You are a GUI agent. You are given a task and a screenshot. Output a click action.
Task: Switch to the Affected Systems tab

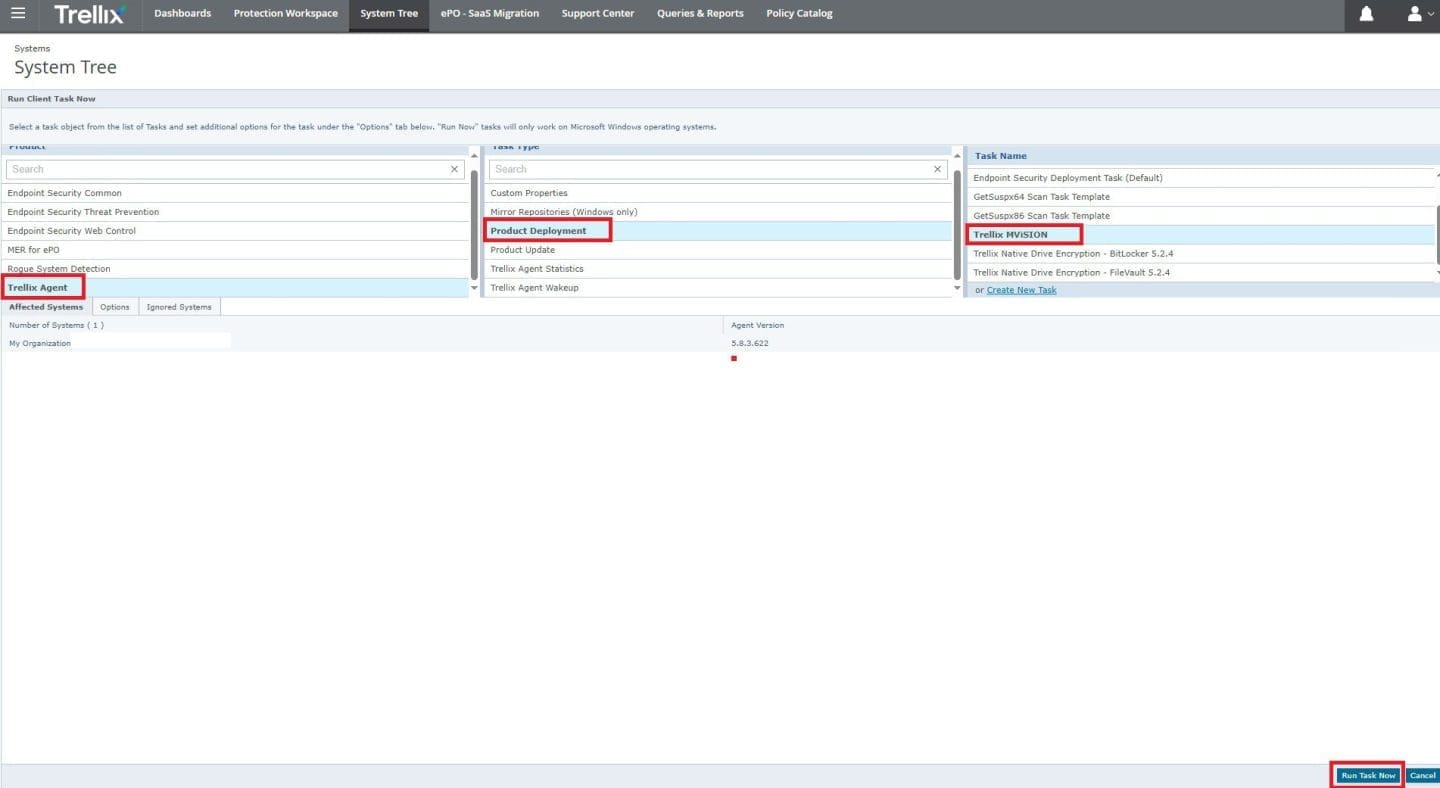[46, 307]
